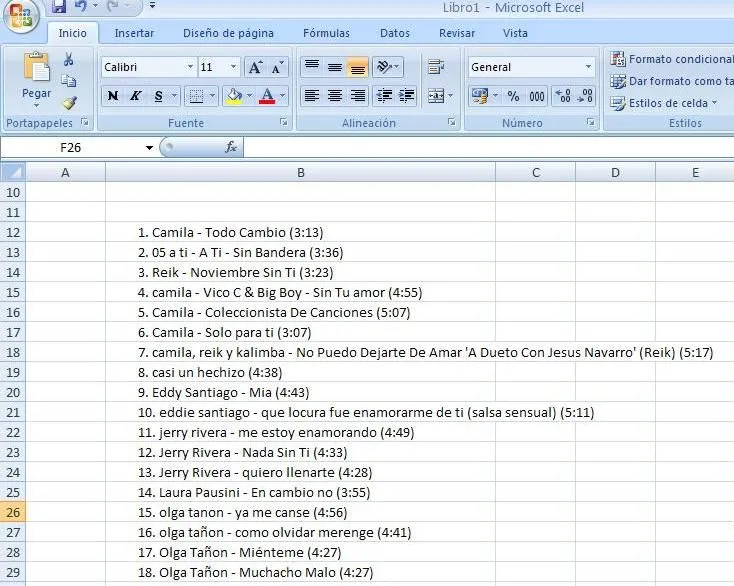Undo the last action
This screenshot has width=734, height=586.
coord(81,6)
